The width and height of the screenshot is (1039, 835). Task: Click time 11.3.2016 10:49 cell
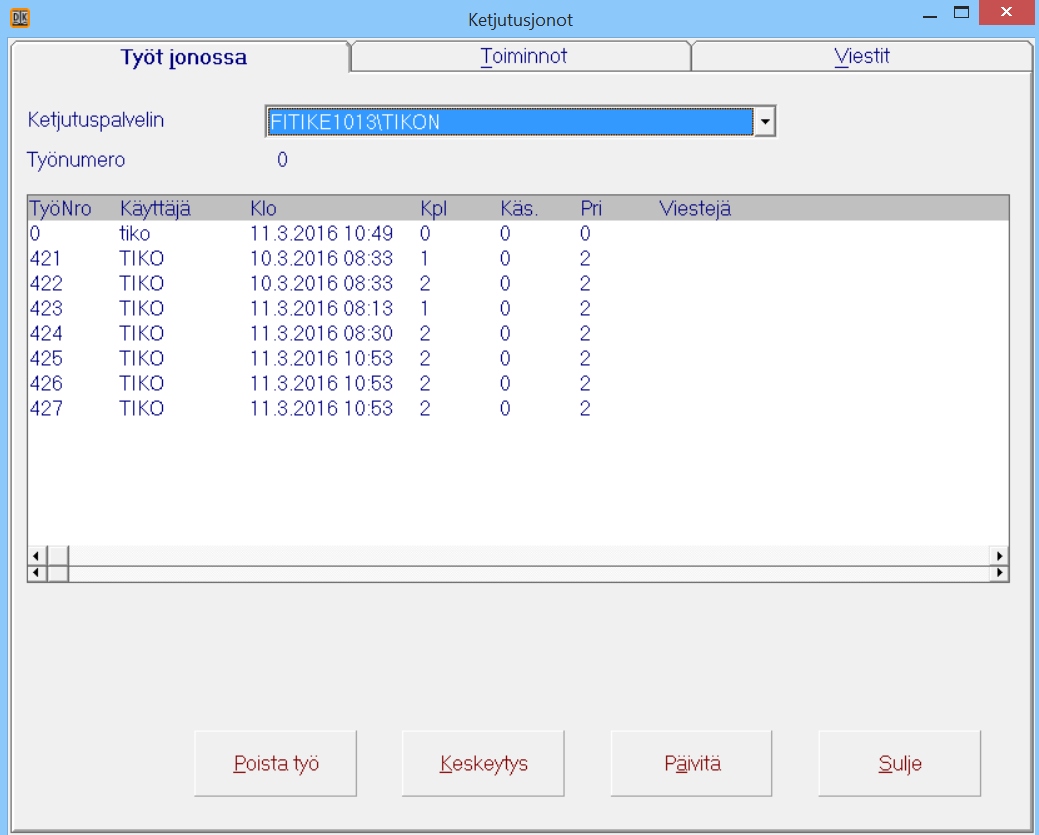321,233
